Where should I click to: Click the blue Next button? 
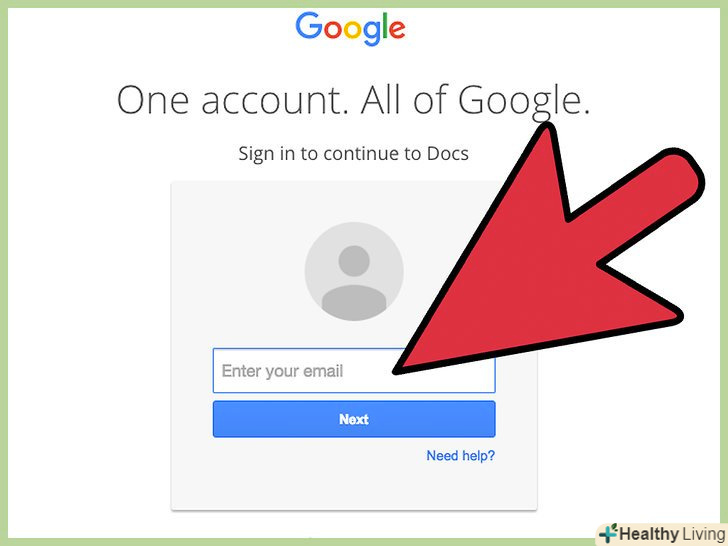tap(354, 419)
